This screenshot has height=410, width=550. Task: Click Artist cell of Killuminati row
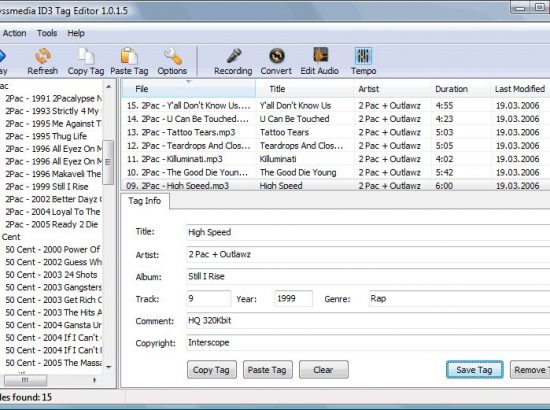(x=389, y=159)
